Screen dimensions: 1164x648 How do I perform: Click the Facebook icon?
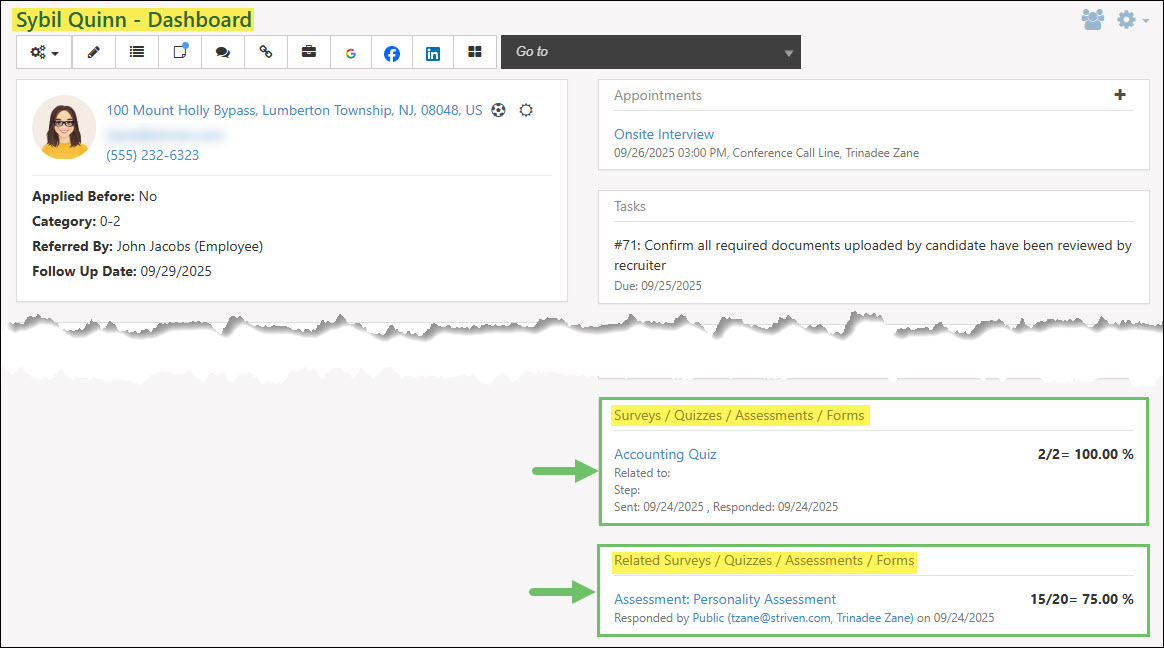[391, 52]
